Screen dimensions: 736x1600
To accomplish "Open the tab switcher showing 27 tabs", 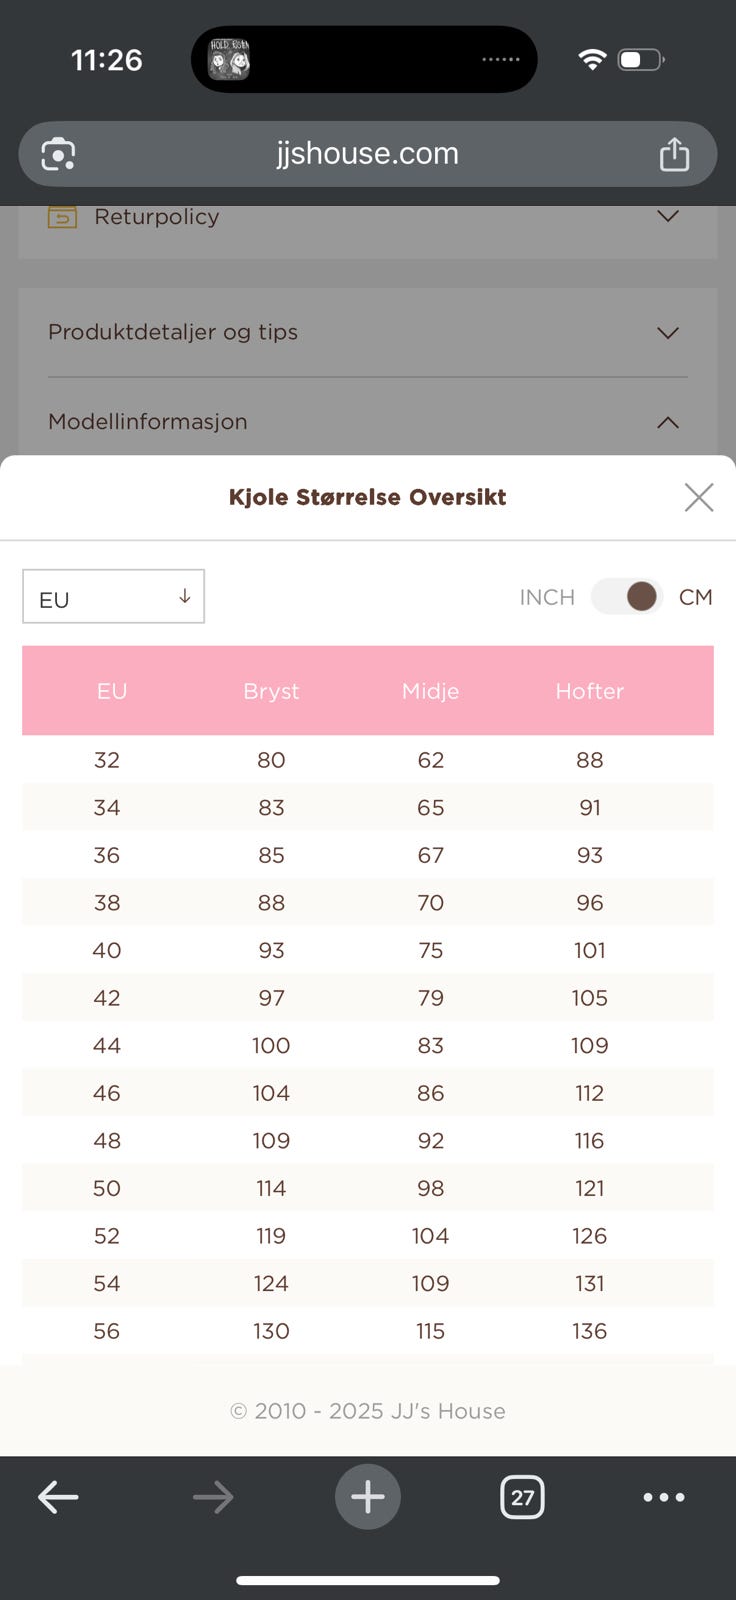I will click(x=522, y=1497).
